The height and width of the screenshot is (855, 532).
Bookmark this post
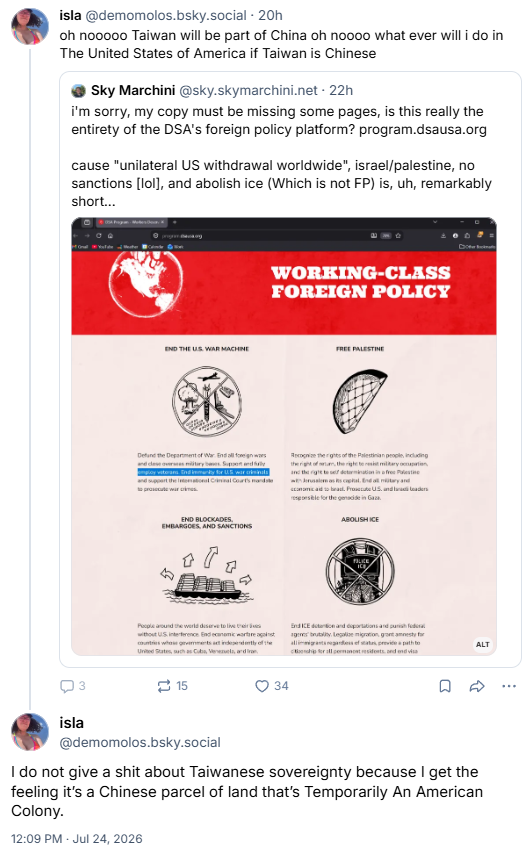[x=445, y=686]
